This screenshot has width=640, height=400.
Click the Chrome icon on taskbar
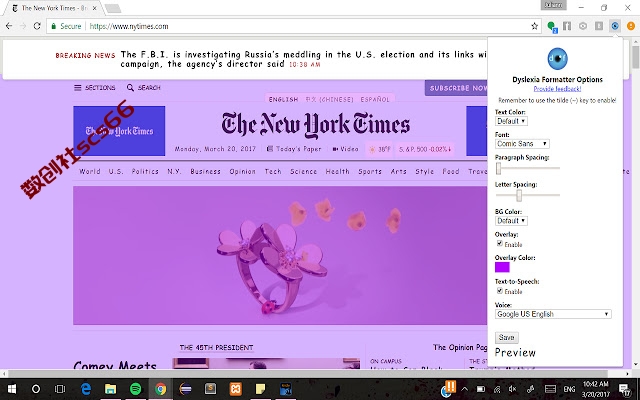[x=160, y=389]
